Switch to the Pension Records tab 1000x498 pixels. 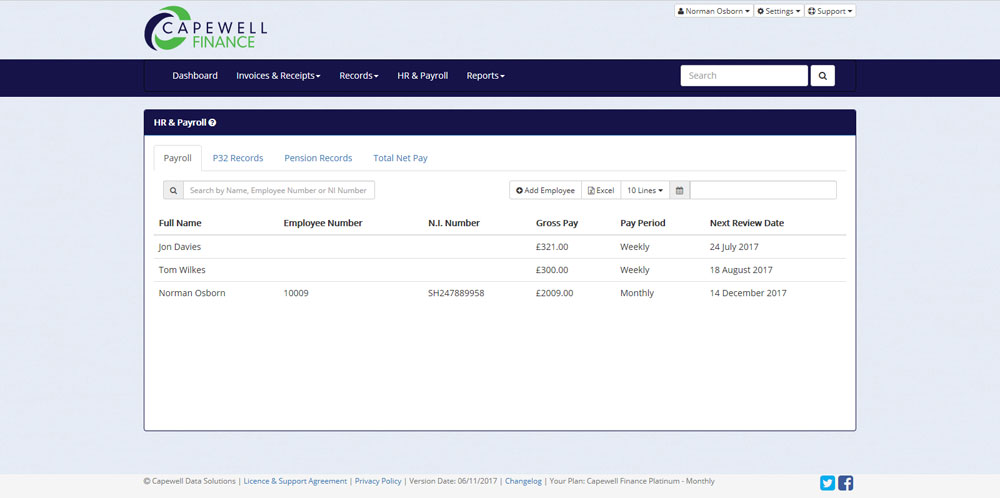coord(318,158)
